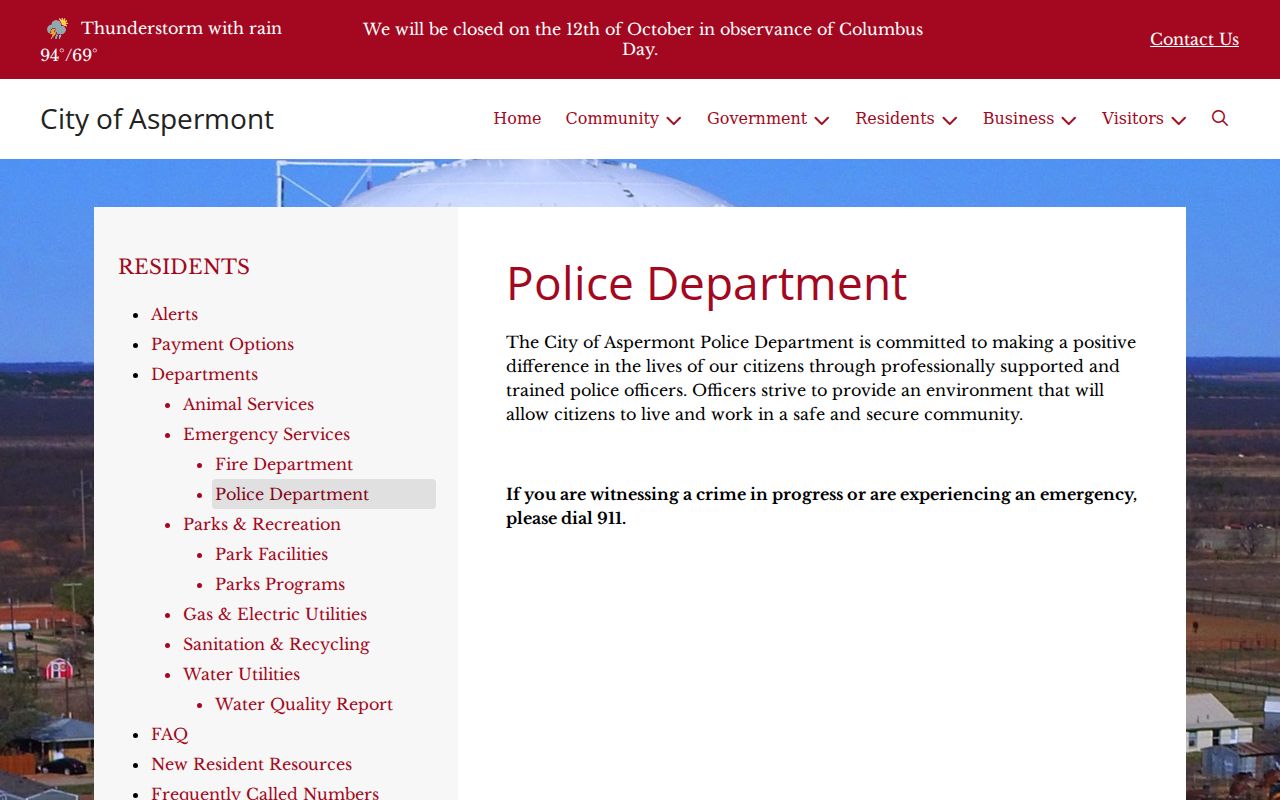Click the Columbus Day closure notice
Image resolution: width=1280 pixels, height=800 pixels.
(643, 39)
